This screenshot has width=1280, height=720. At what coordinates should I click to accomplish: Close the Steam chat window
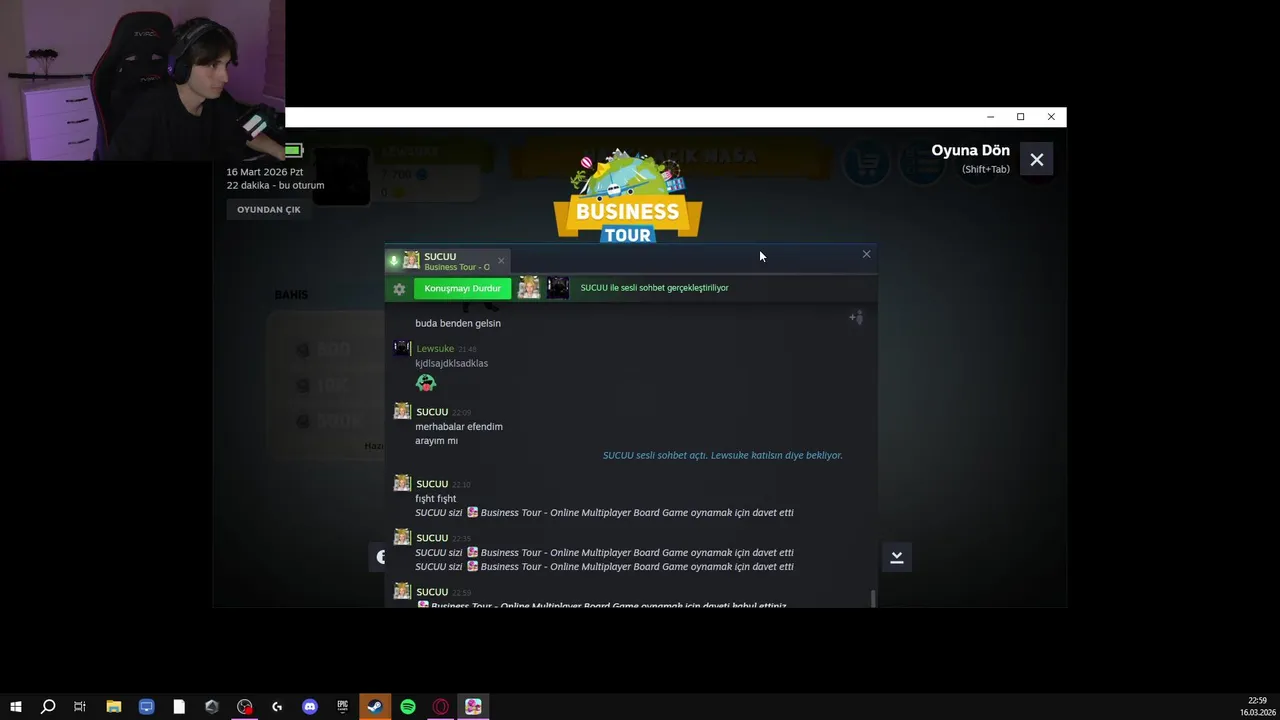(x=866, y=254)
